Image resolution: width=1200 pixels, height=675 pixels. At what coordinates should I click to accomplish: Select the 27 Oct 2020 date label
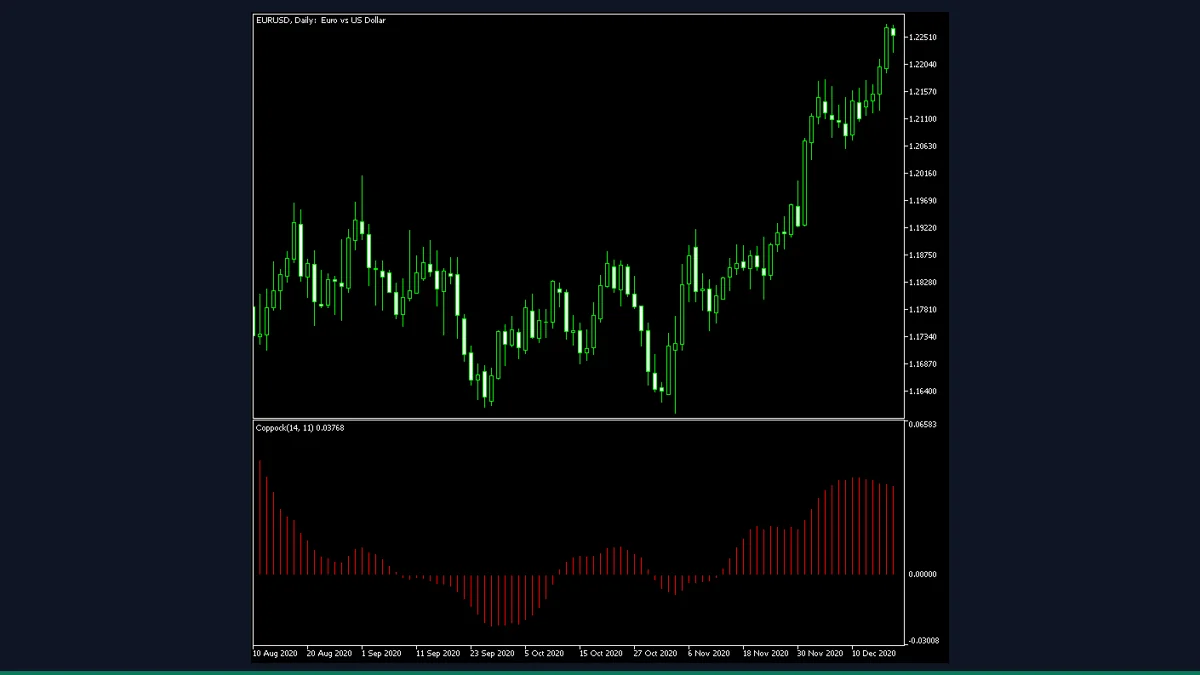tap(655, 653)
